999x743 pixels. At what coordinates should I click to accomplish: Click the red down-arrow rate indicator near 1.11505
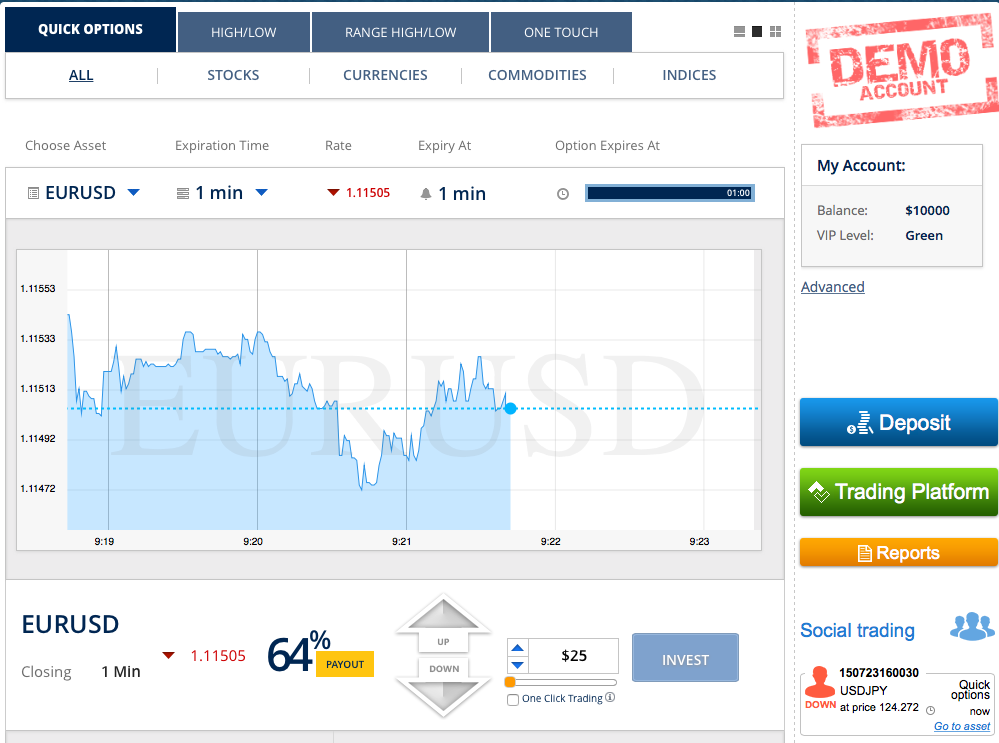[x=333, y=192]
